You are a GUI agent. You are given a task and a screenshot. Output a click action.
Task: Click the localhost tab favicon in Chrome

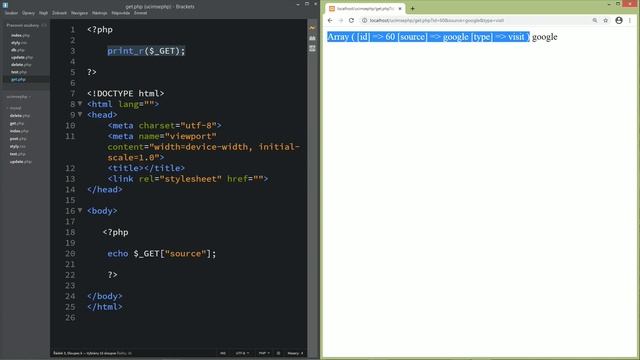pos(332,9)
